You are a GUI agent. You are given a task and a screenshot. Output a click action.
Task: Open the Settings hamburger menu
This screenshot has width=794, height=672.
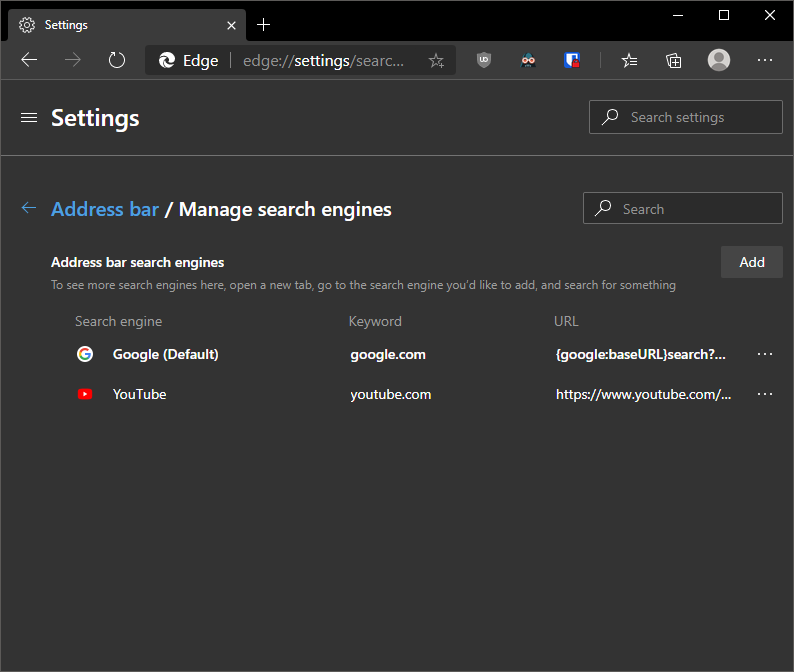[29, 118]
